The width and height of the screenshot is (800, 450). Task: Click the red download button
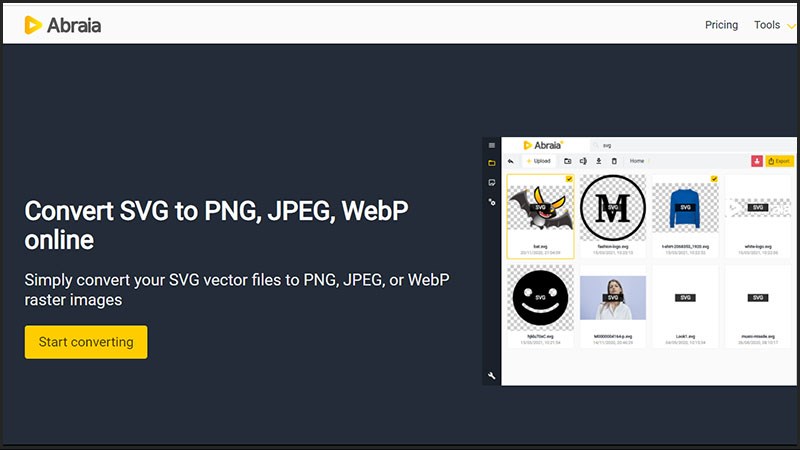(x=757, y=161)
